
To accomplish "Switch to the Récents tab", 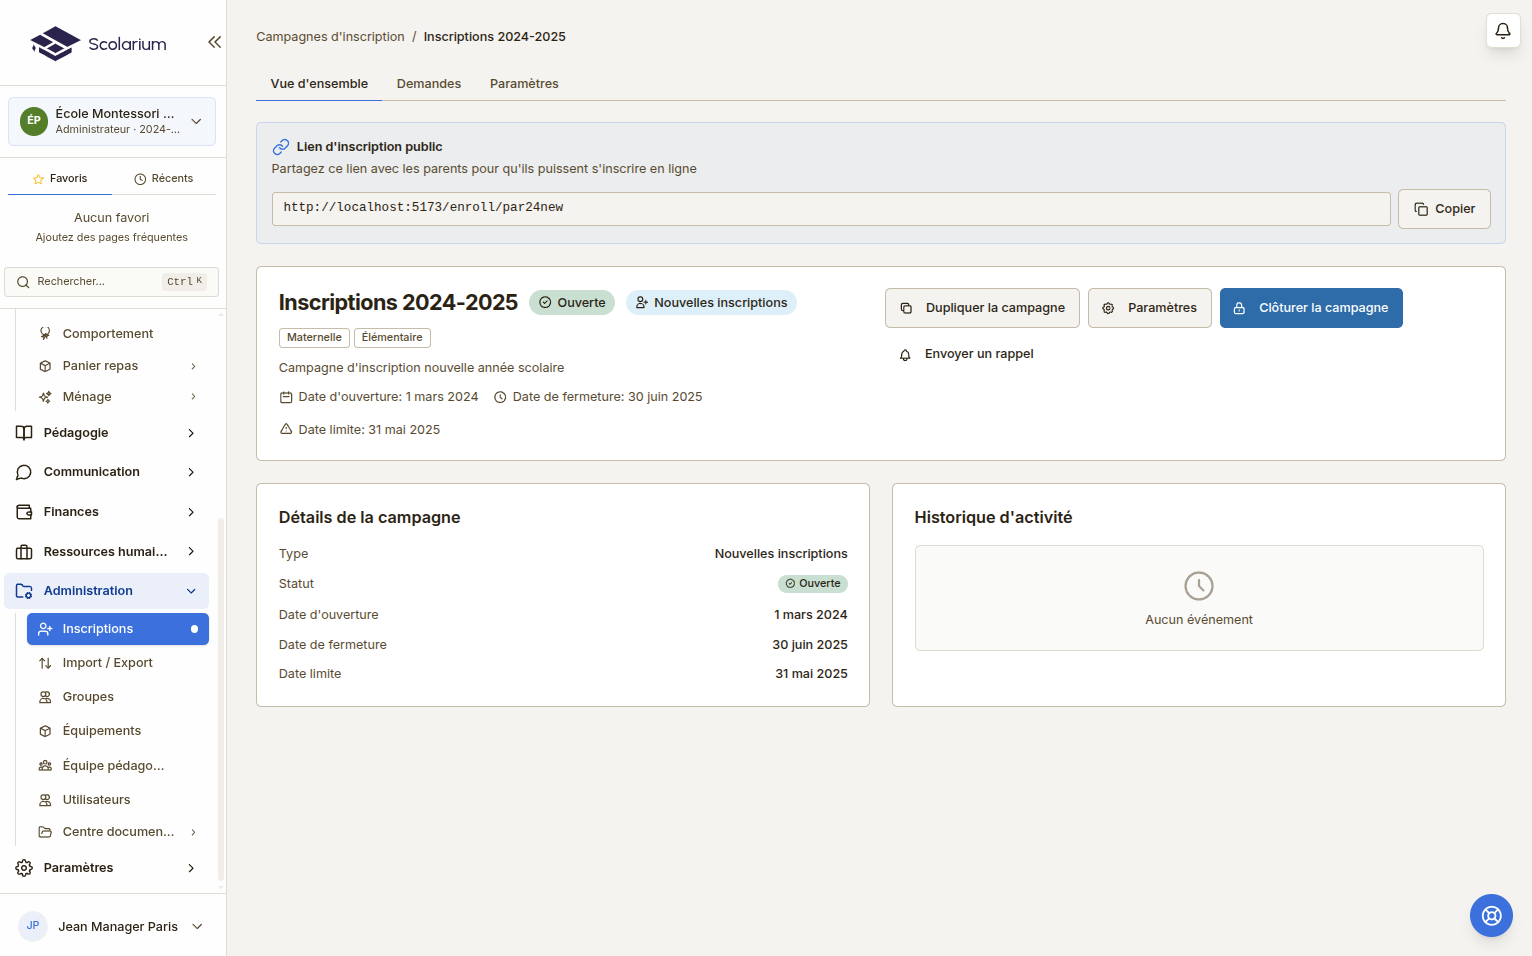I will 164,179.
